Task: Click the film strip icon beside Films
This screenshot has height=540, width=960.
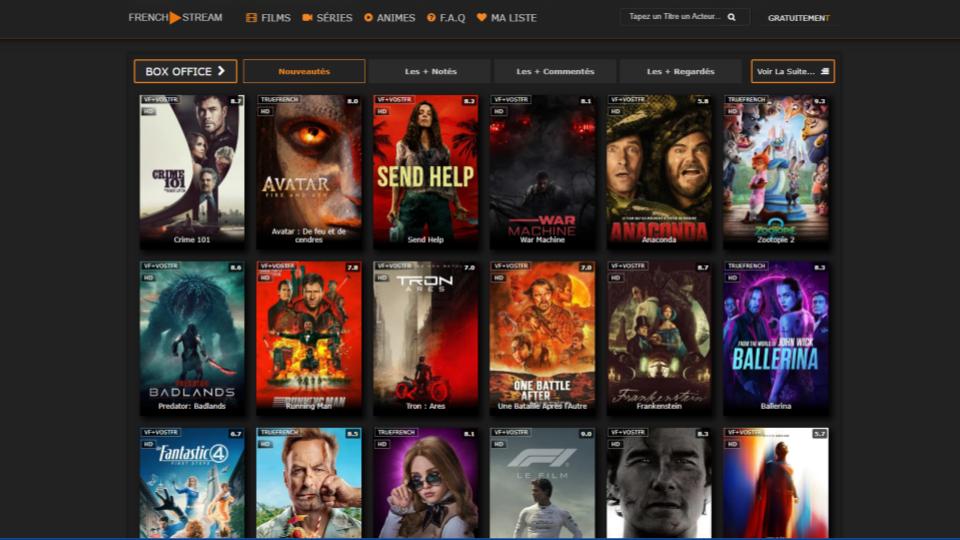Action: [x=251, y=18]
